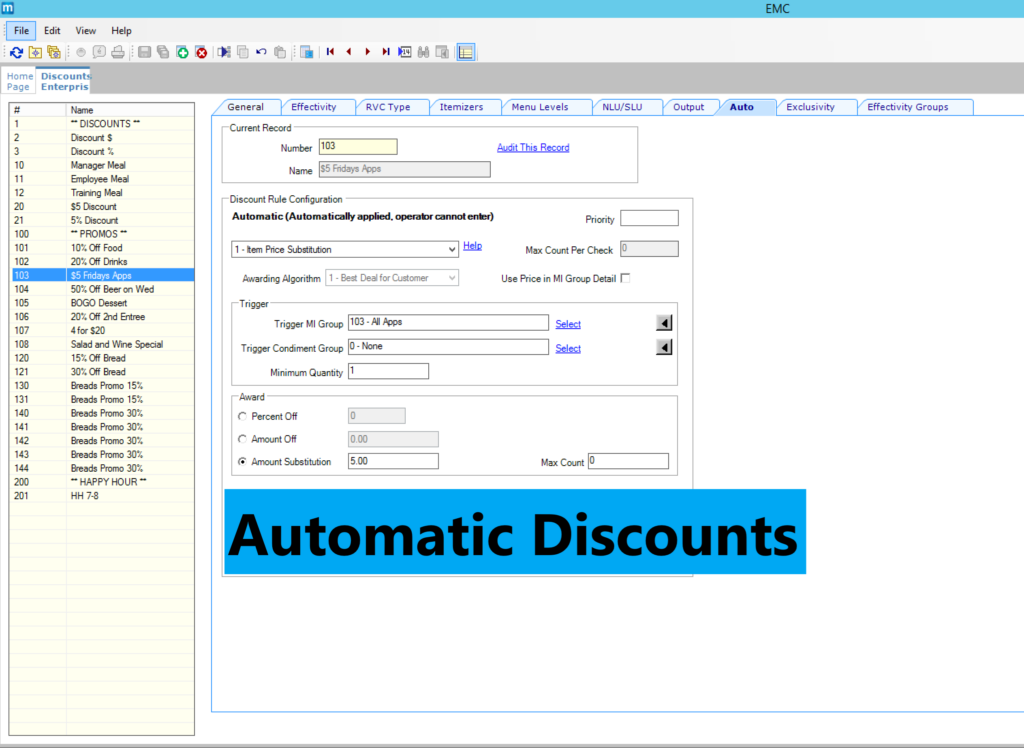
Task: Go to First Record icon
Action: click(330, 52)
